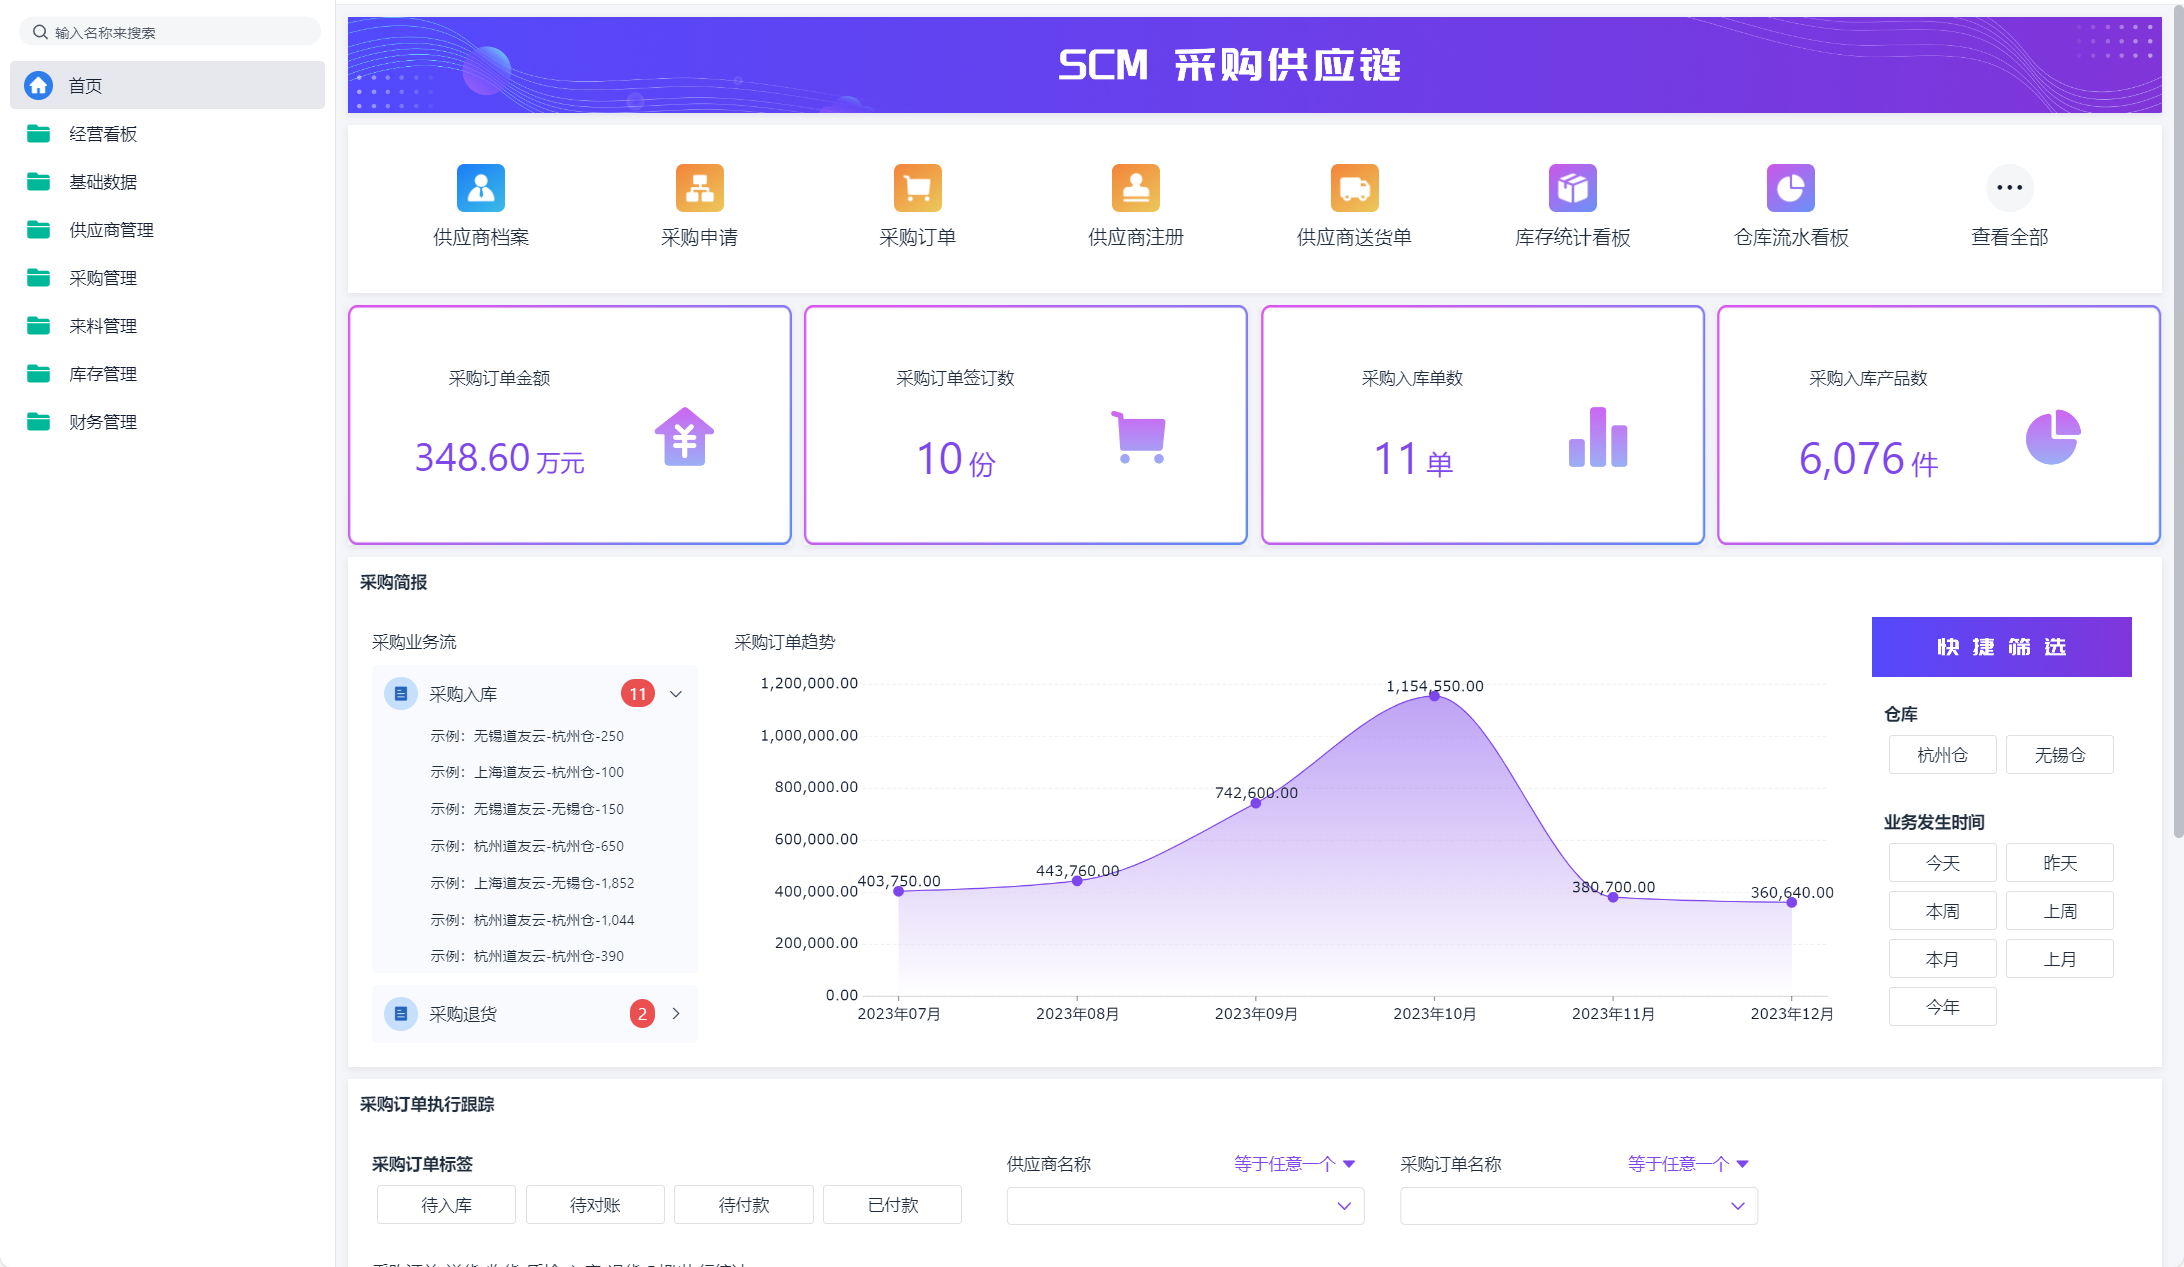Collapse the 采购入库 list chevron
Image resolution: width=2184 pixels, height=1267 pixels.
(x=676, y=694)
